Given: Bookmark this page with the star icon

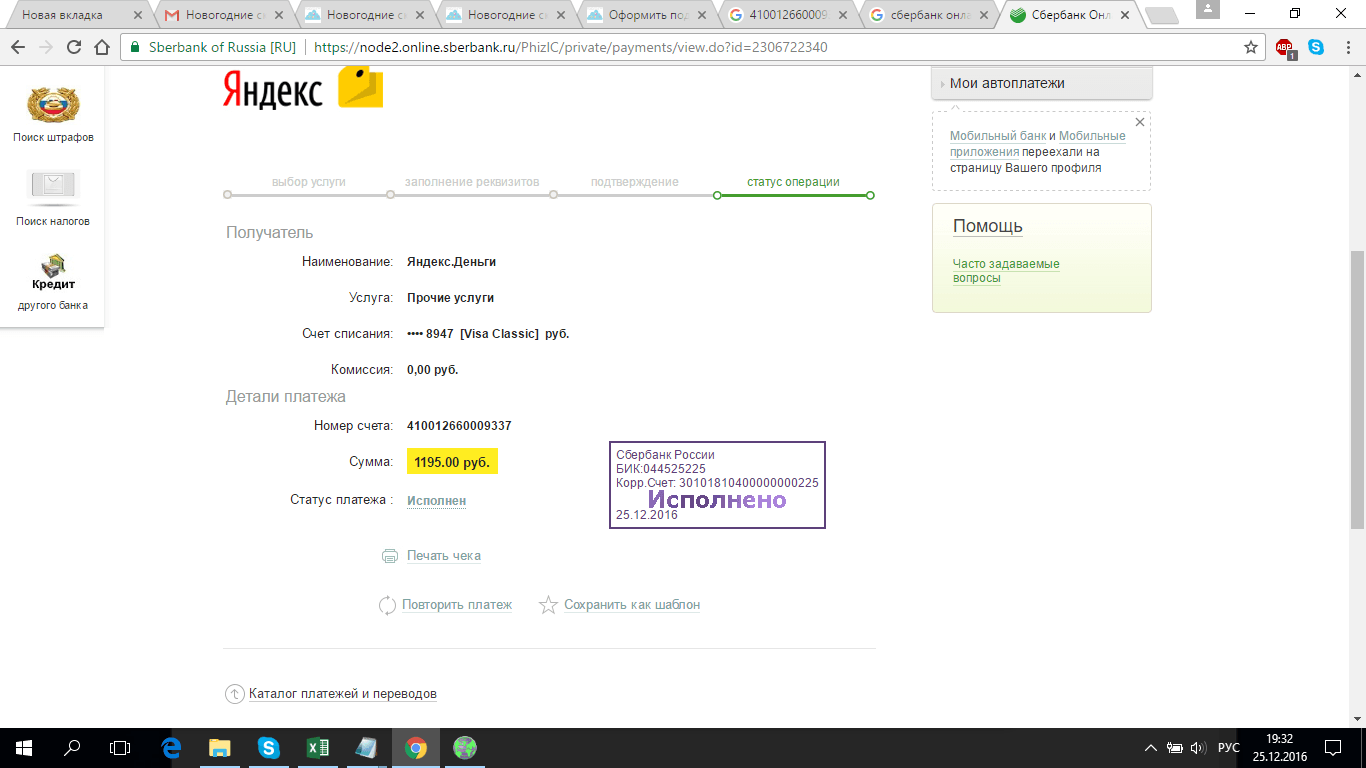Looking at the screenshot, I should coord(1250,47).
